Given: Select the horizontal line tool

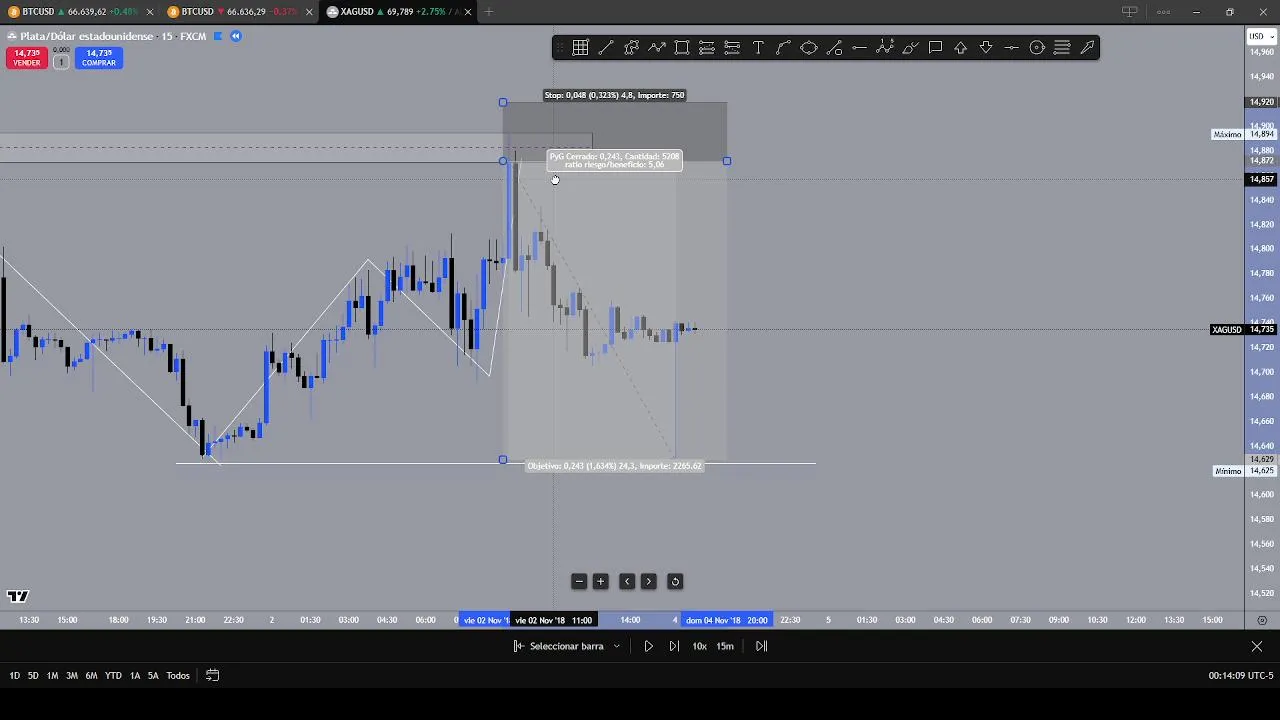Looking at the screenshot, I should tap(1011, 47).
